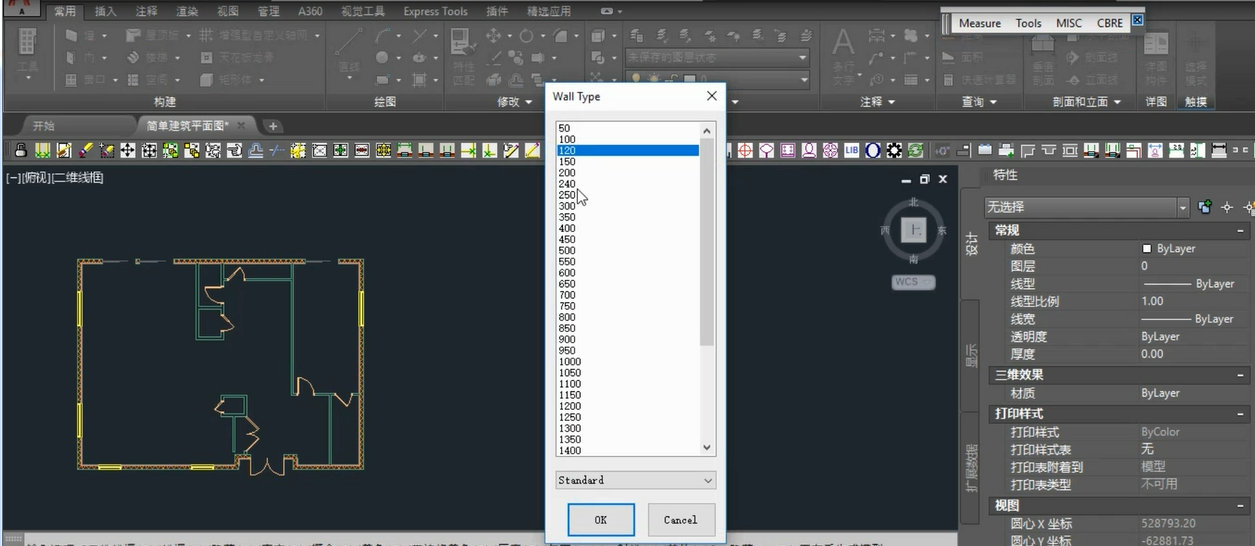Viewport: 1255px width, 546px height.
Task: Expand the 修改 panel dropdown arrow
Action: (529, 102)
